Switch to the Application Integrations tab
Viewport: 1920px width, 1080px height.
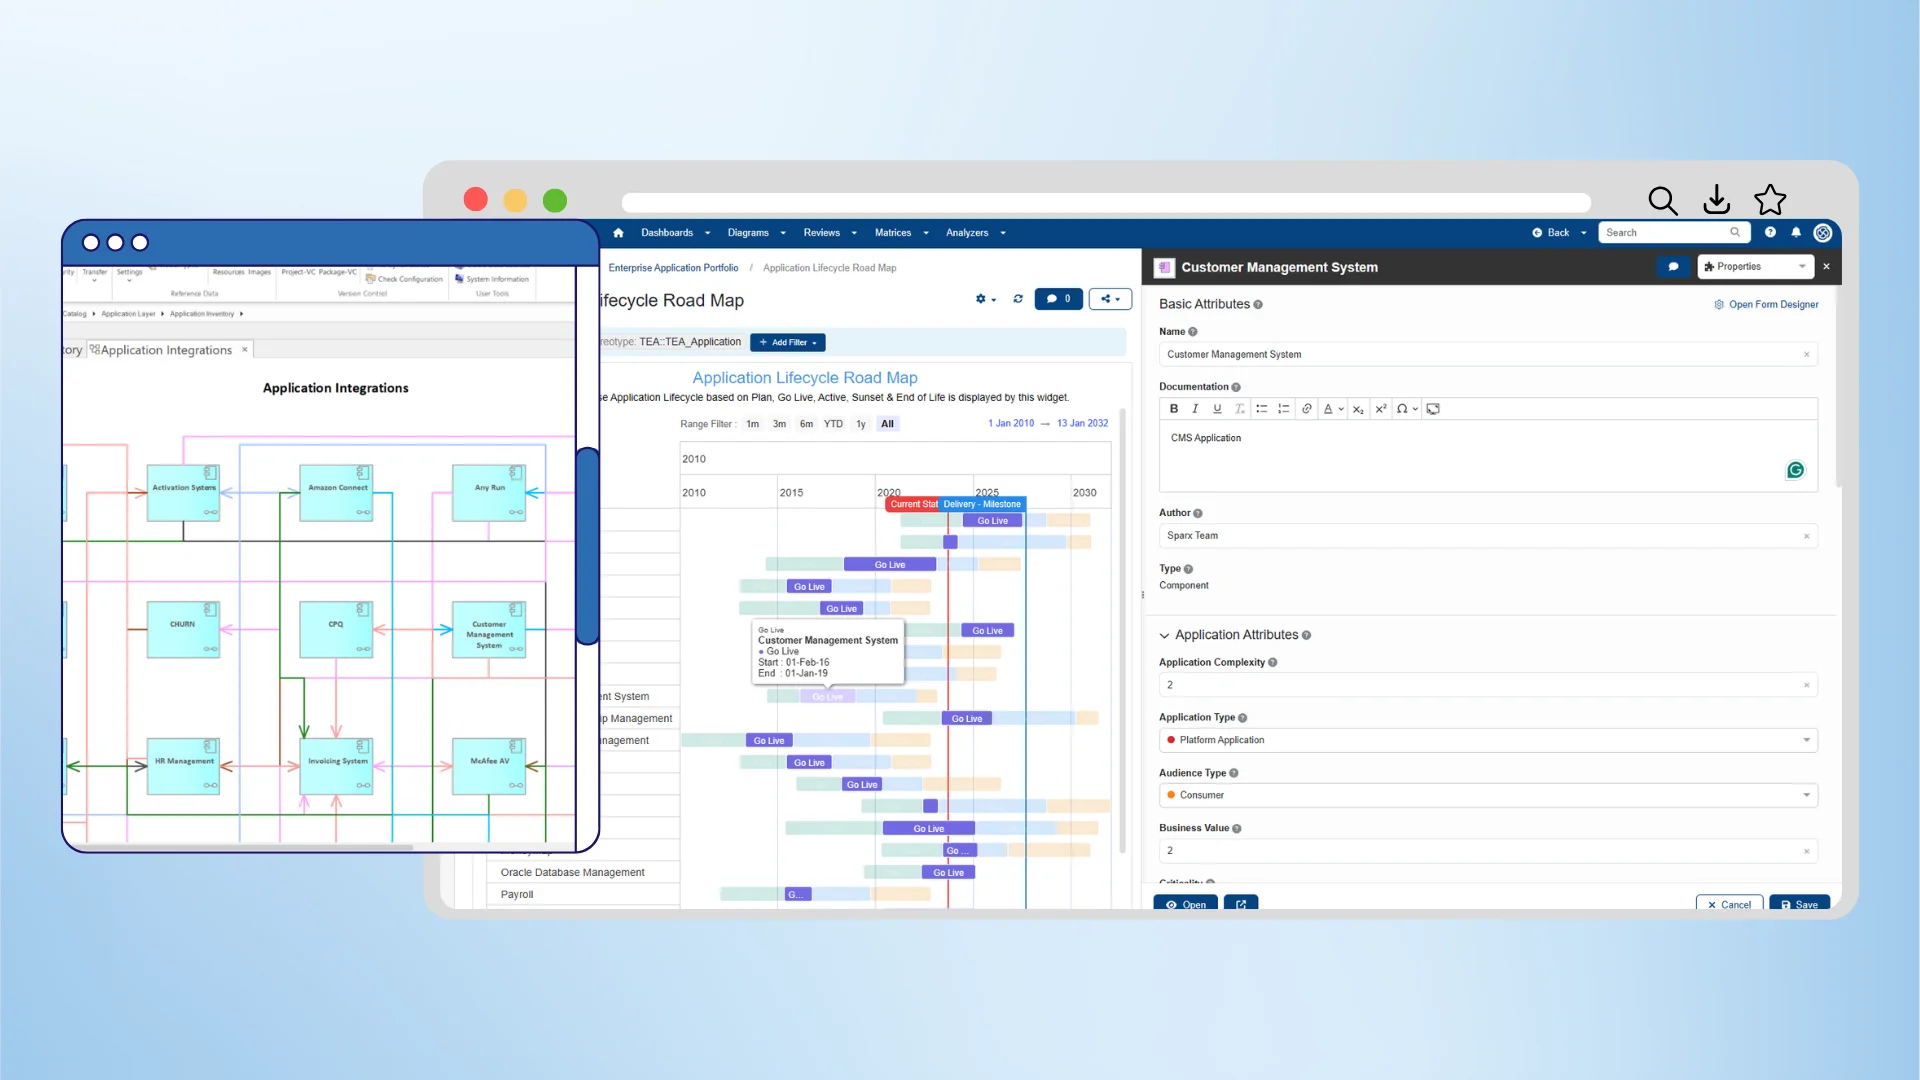[x=165, y=349]
